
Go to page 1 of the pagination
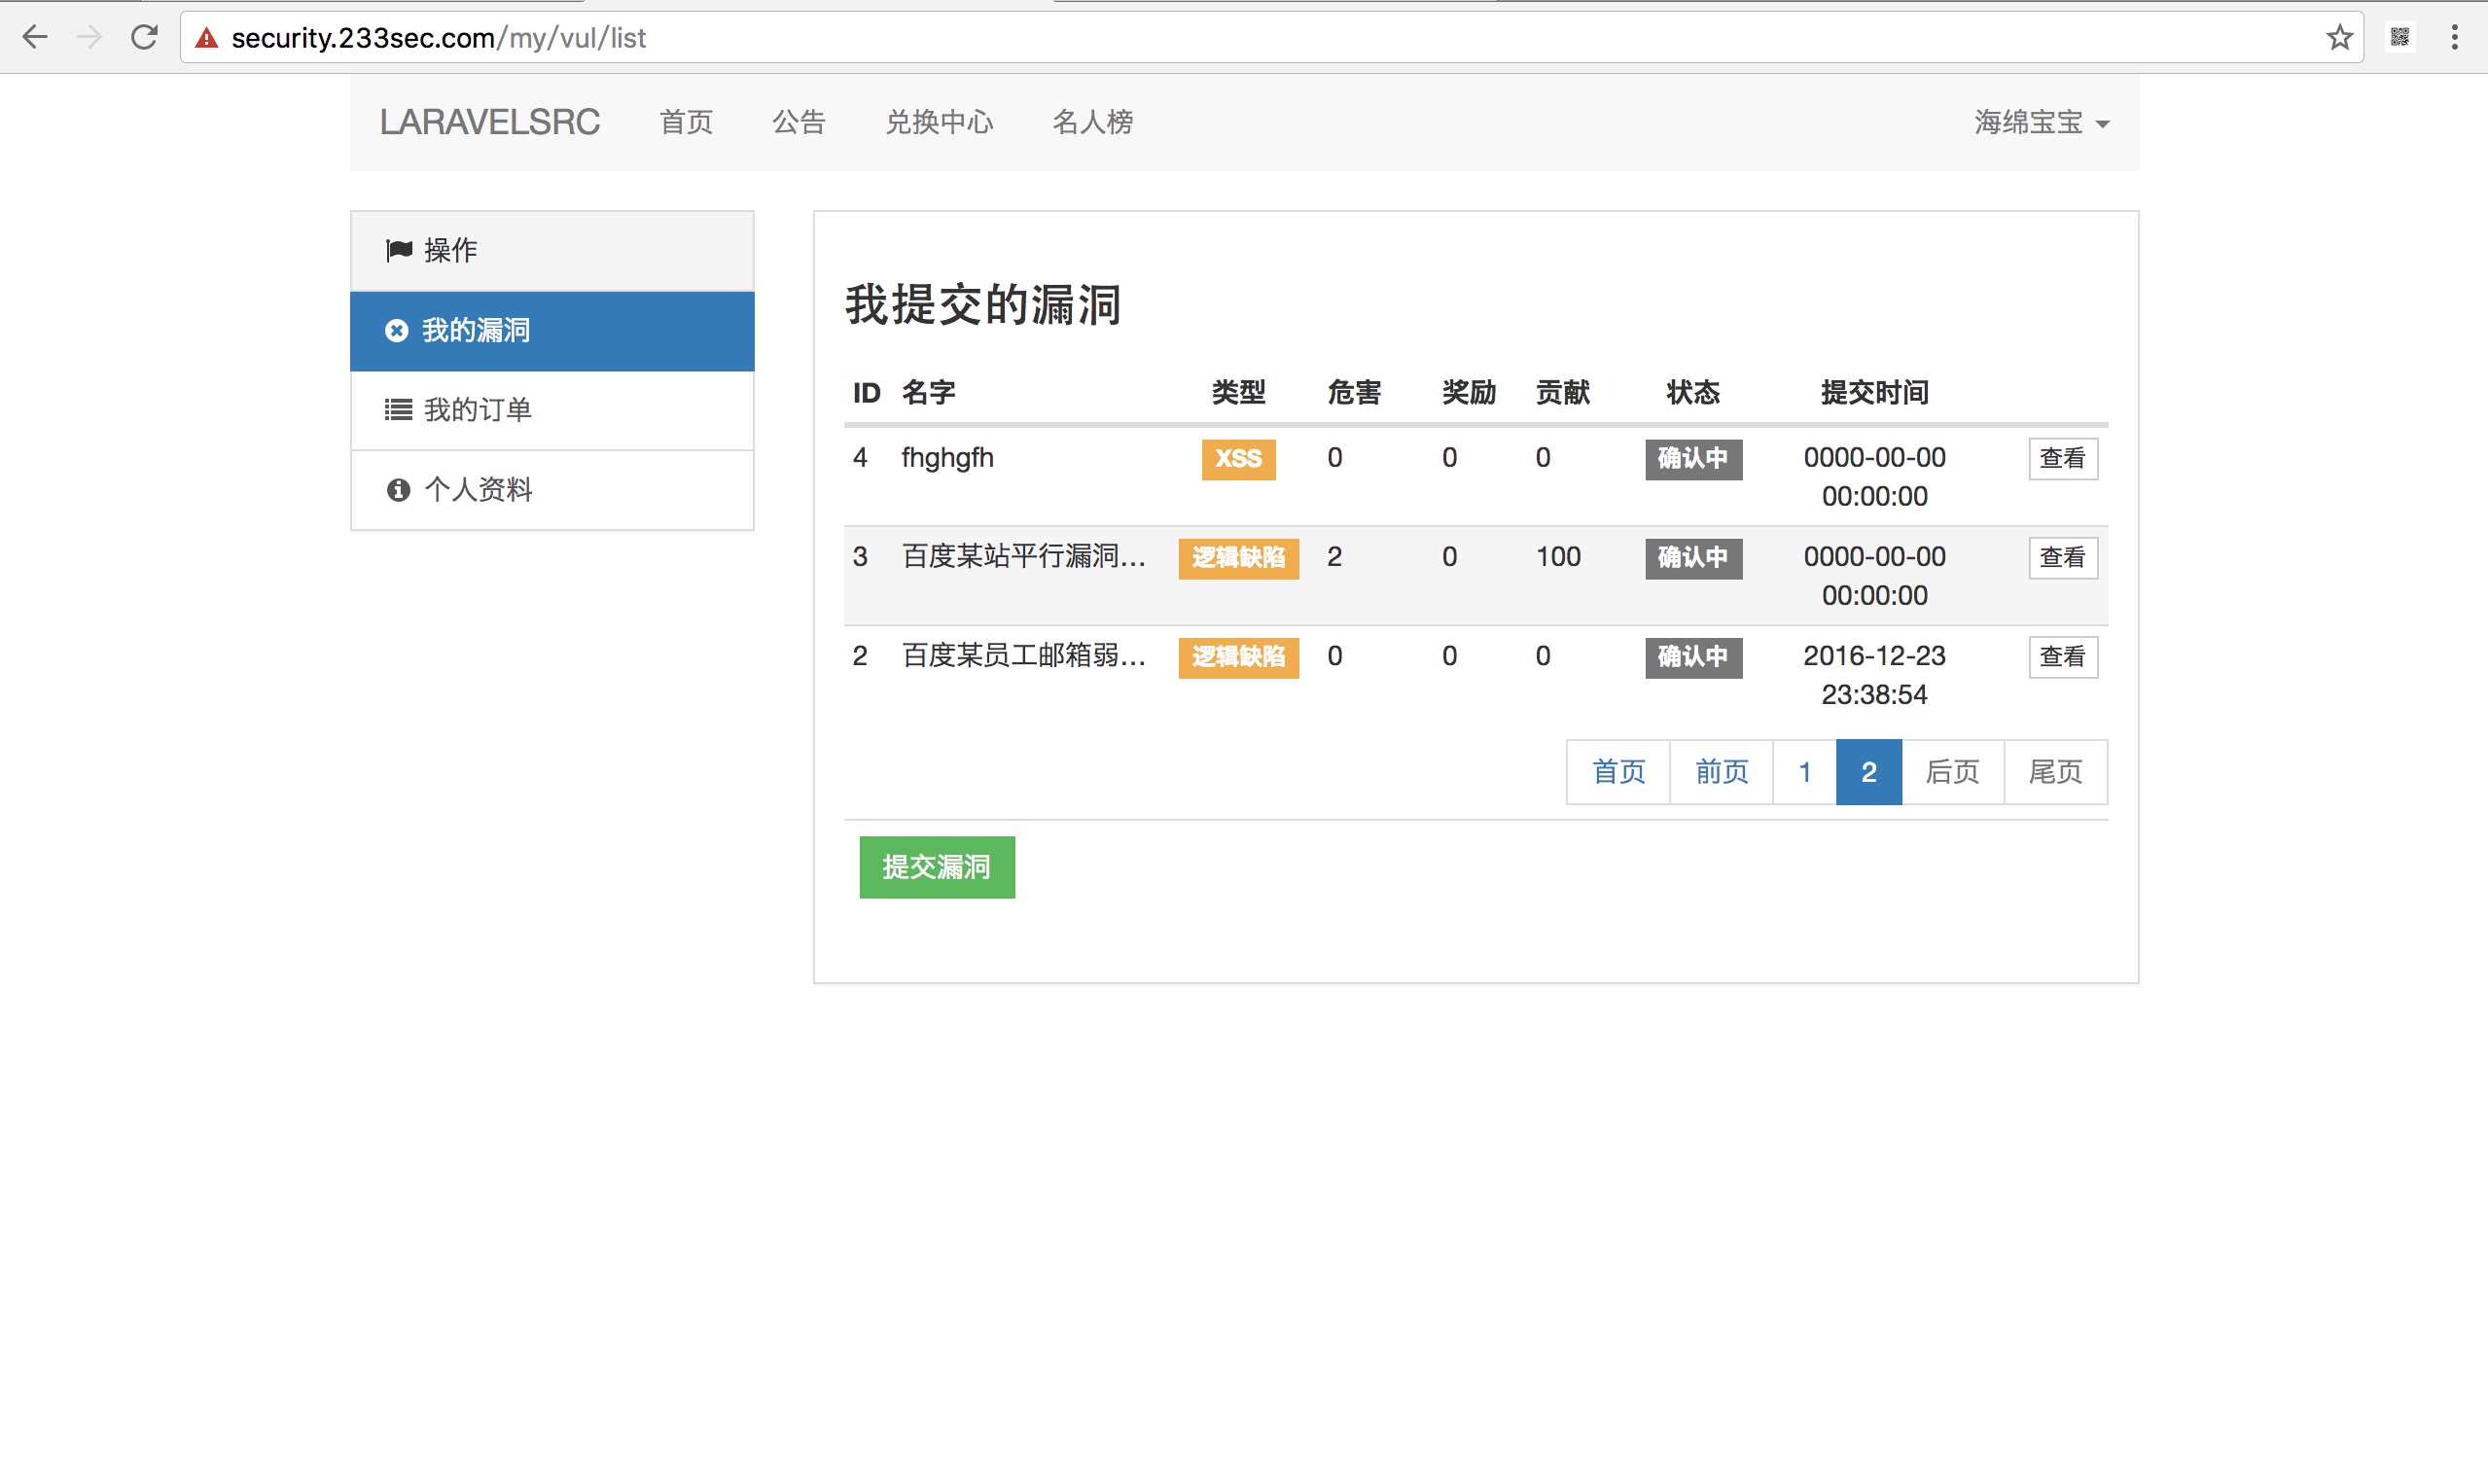tap(1804, 771)
